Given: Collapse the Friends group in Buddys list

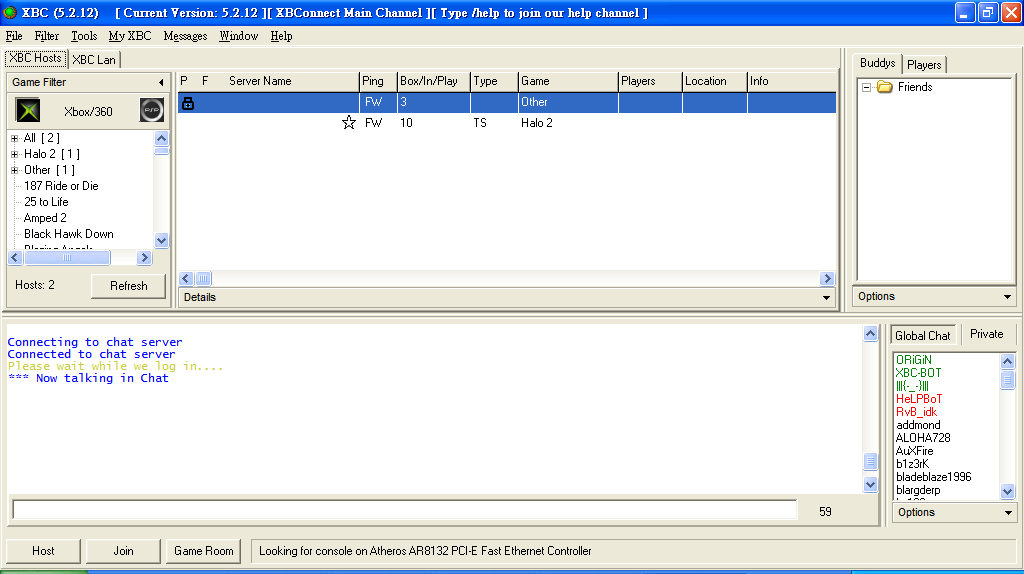Looking at the screenshot, I should pyautogui.click(x=866, y=87).
